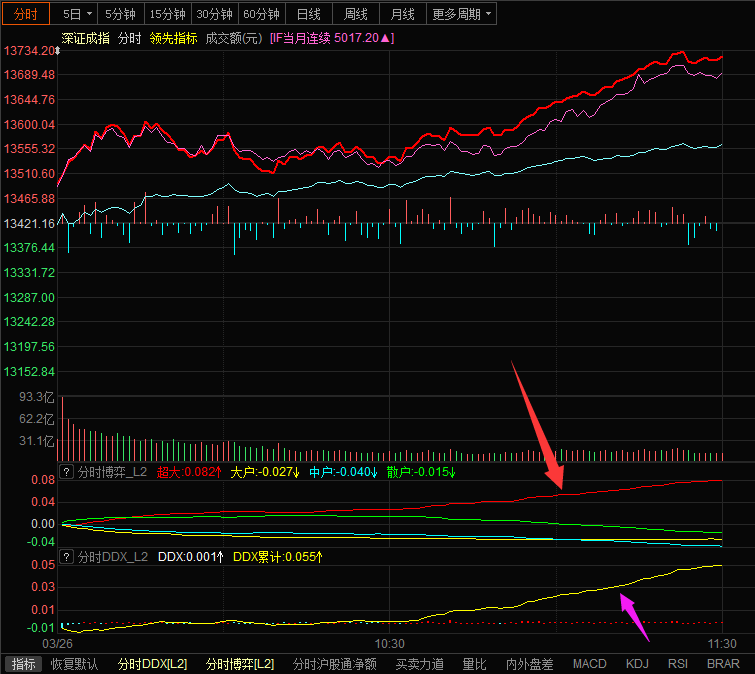The width and height of the screenshot is (755, 674).
Task: Click the 分时博弈_L2 indicator title
Action: [112, 472]
